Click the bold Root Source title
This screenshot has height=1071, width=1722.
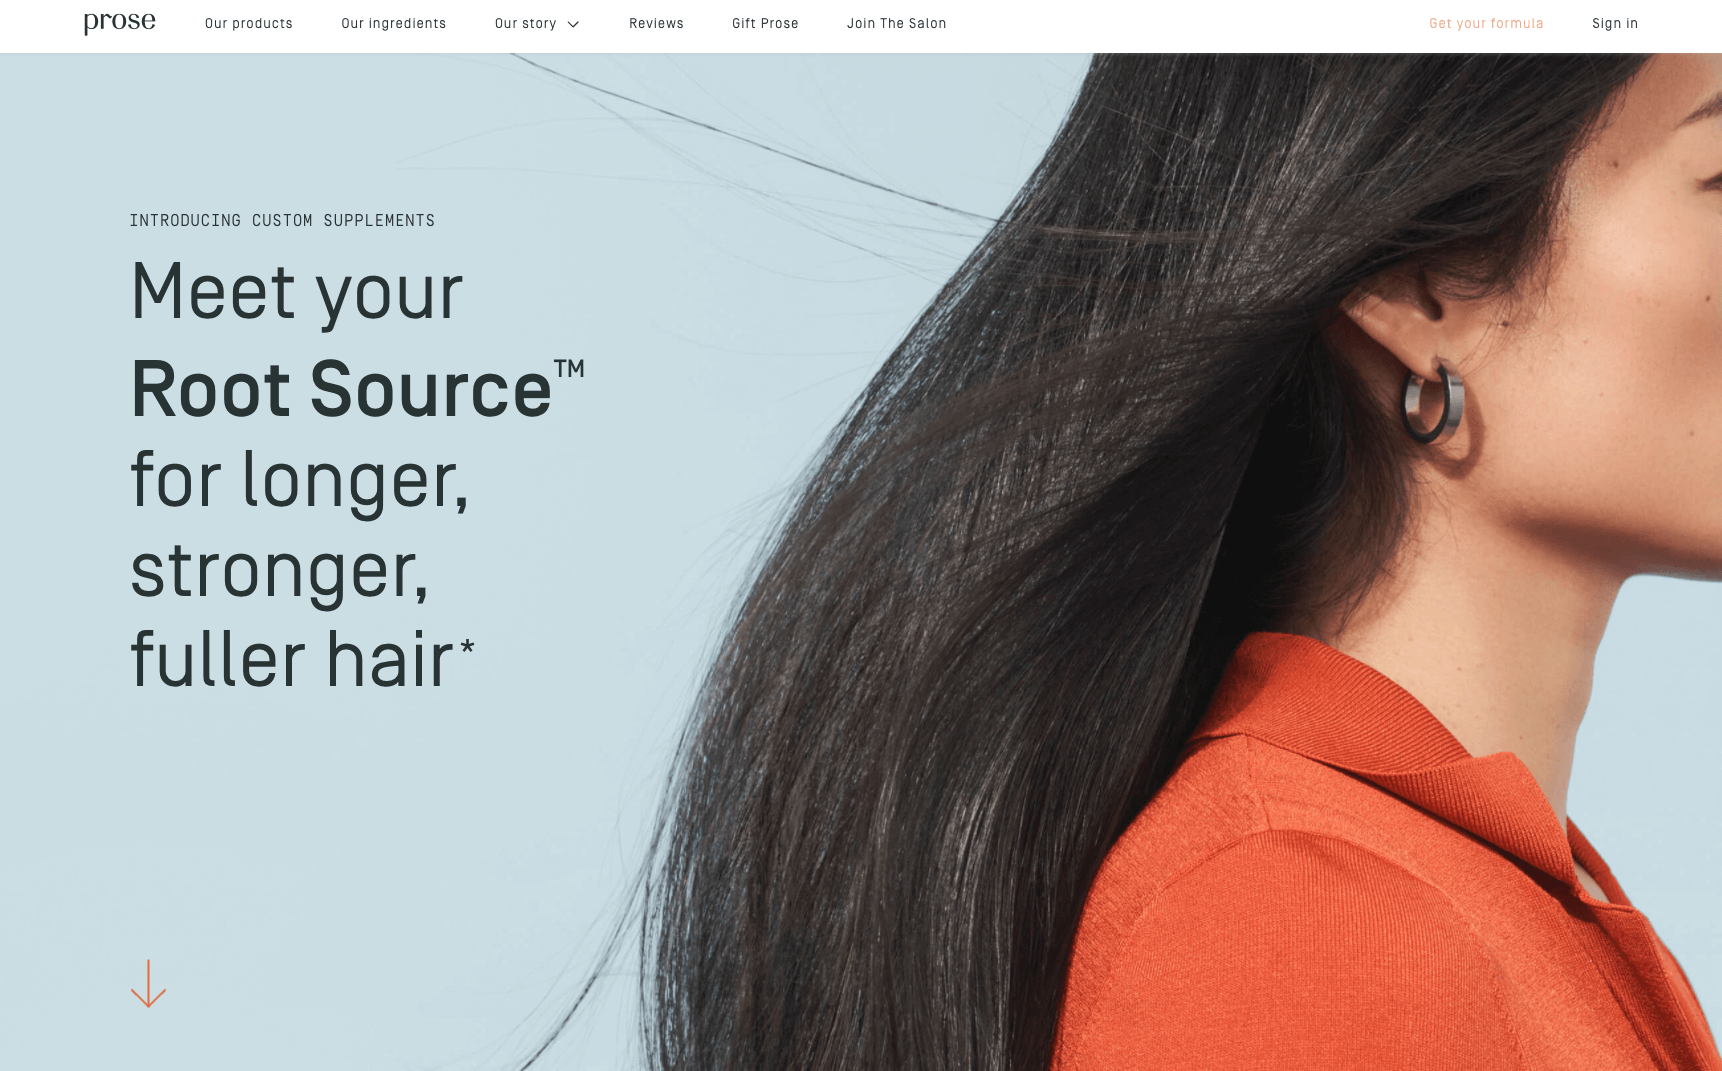click(341, 389)
